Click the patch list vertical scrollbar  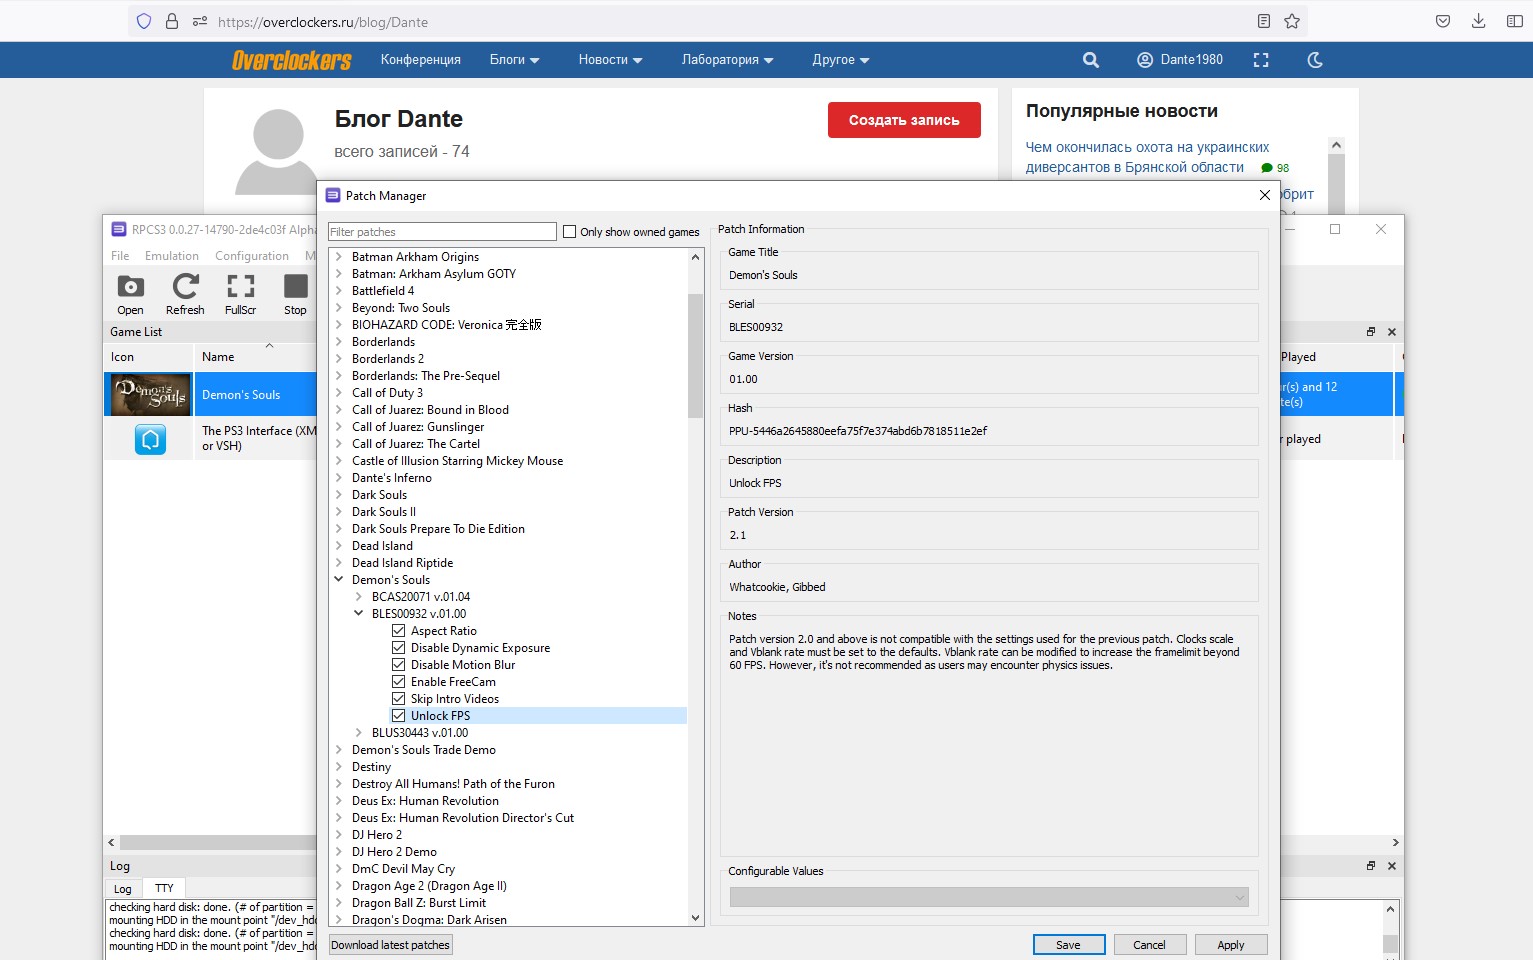695,355
